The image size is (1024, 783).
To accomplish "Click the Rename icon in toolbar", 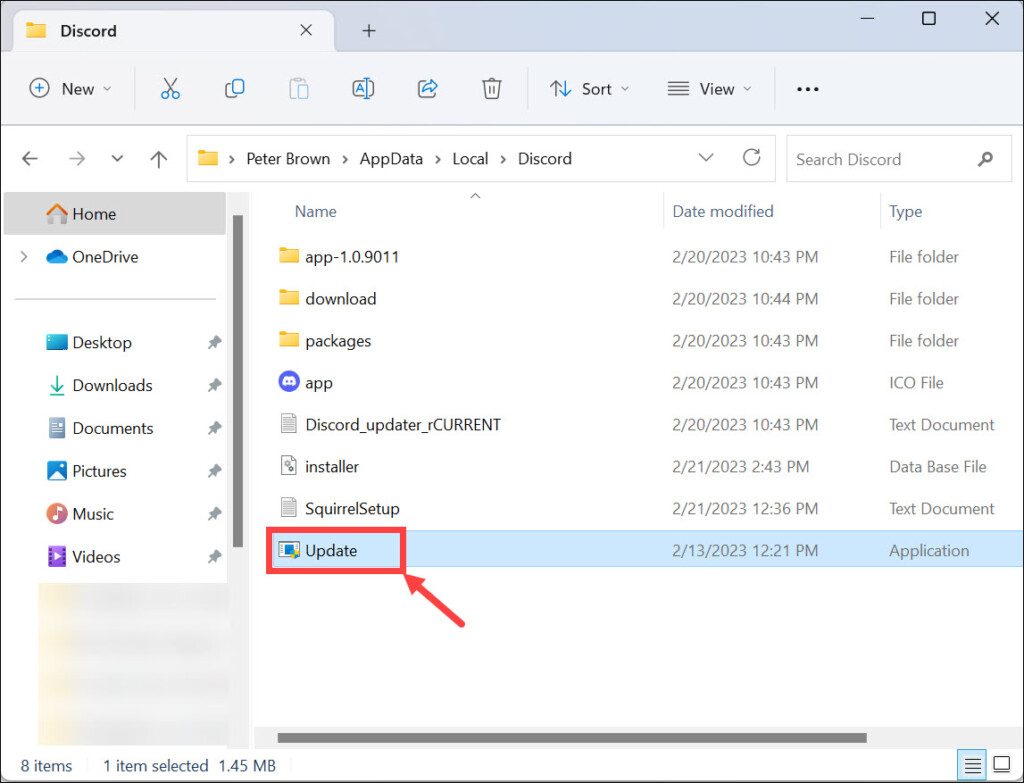I will click(x=363, y=89).
